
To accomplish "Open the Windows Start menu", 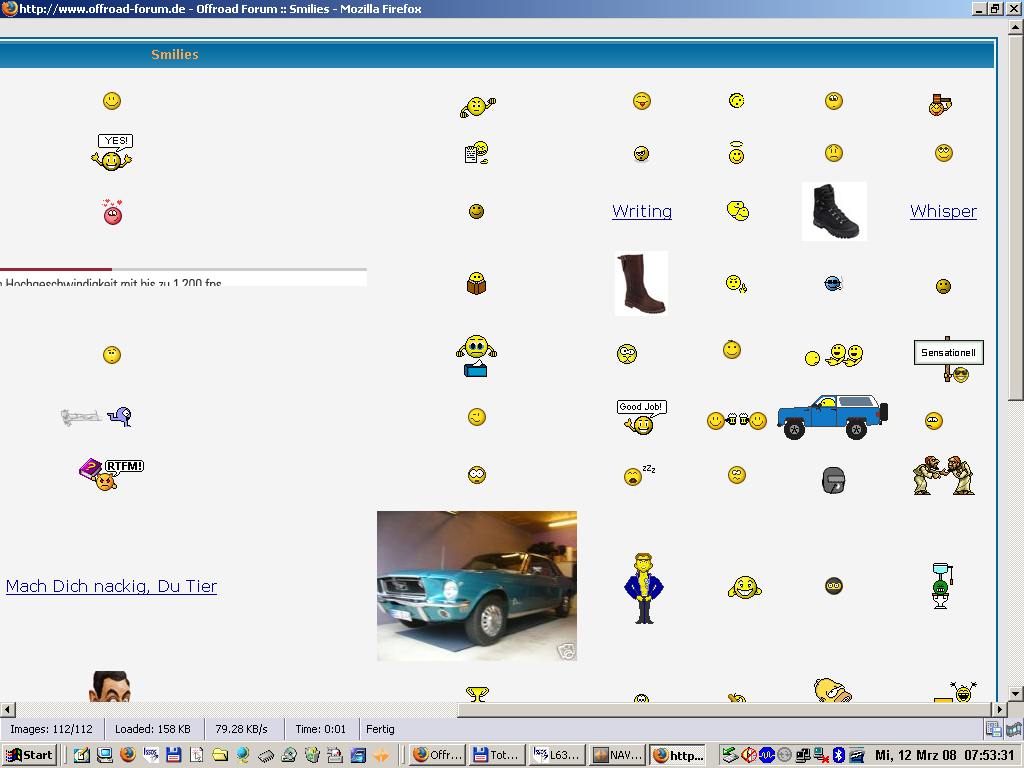I will 30,755.
